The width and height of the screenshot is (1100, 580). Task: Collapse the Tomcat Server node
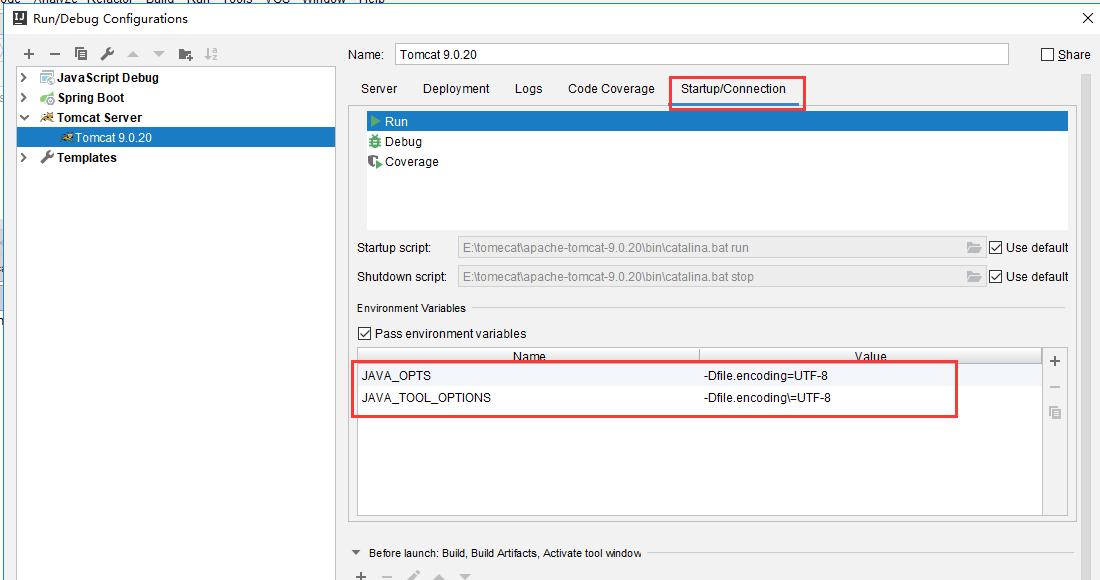click(x=25, y=117)
